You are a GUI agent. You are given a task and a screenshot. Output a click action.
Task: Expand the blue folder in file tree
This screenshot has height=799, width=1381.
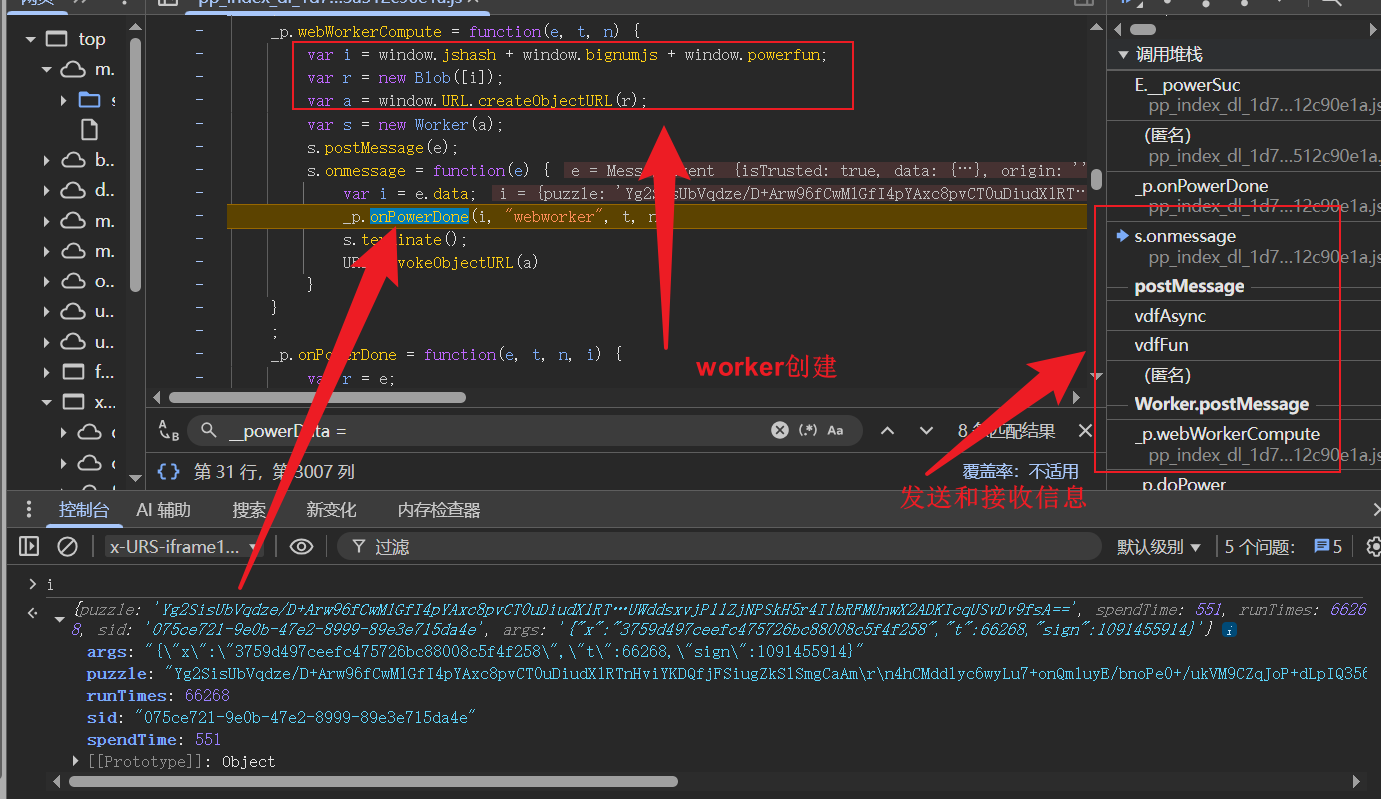(x=64, y=100)
